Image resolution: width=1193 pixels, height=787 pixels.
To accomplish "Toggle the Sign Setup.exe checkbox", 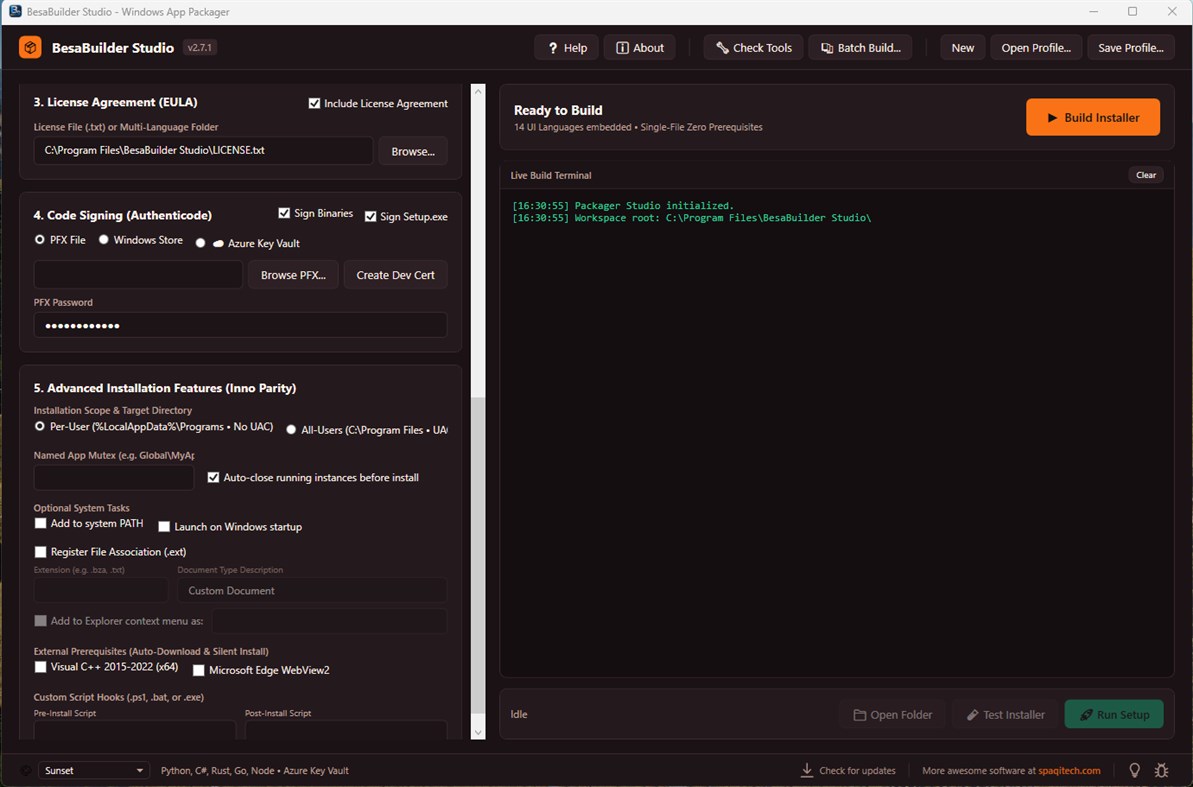I will 371,217.
